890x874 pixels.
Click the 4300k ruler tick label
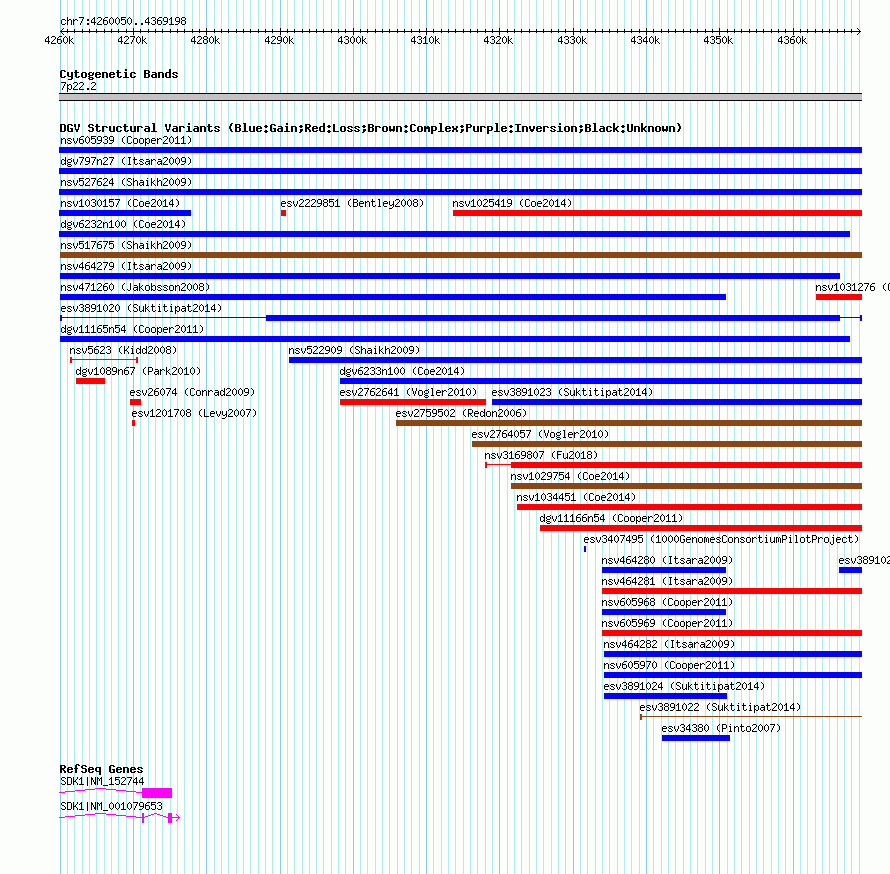tap(352, 40)
